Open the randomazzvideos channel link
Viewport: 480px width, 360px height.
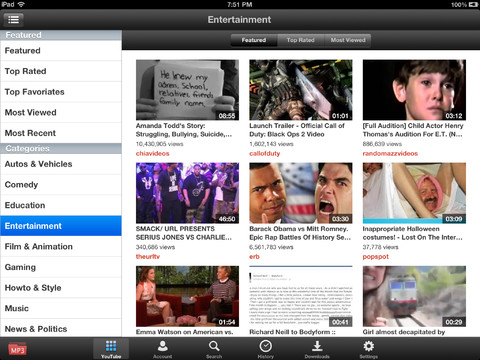pos(390,153)
